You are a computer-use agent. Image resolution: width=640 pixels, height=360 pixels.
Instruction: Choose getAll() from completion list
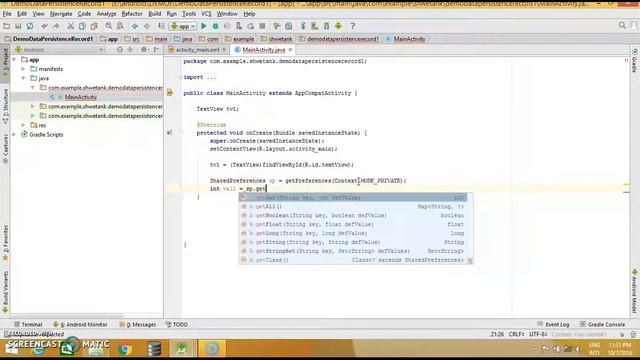353,207
